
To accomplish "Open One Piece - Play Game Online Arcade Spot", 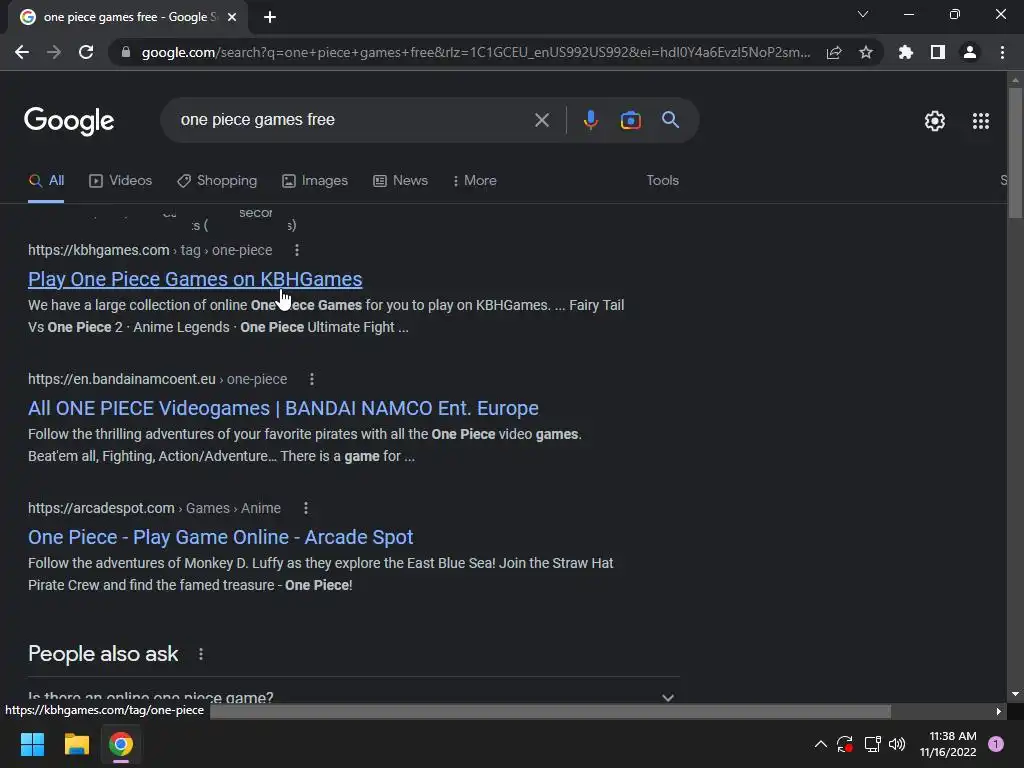I will [221, 537].
